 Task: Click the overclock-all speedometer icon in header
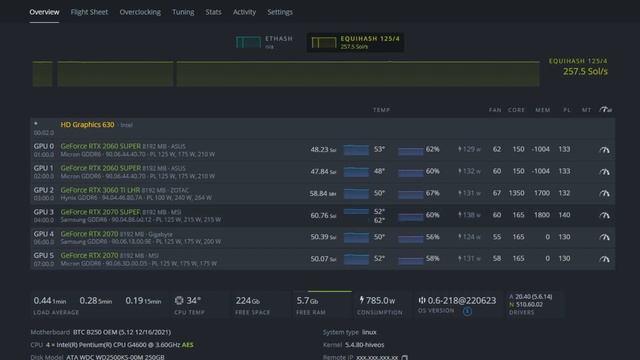click(605, 109)
